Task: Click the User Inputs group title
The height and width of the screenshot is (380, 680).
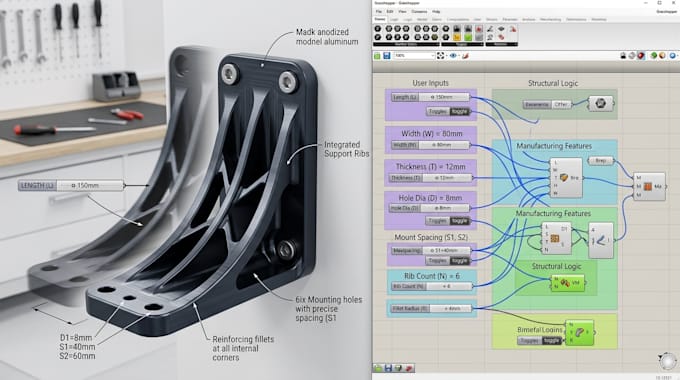Action: coord(431,83)
